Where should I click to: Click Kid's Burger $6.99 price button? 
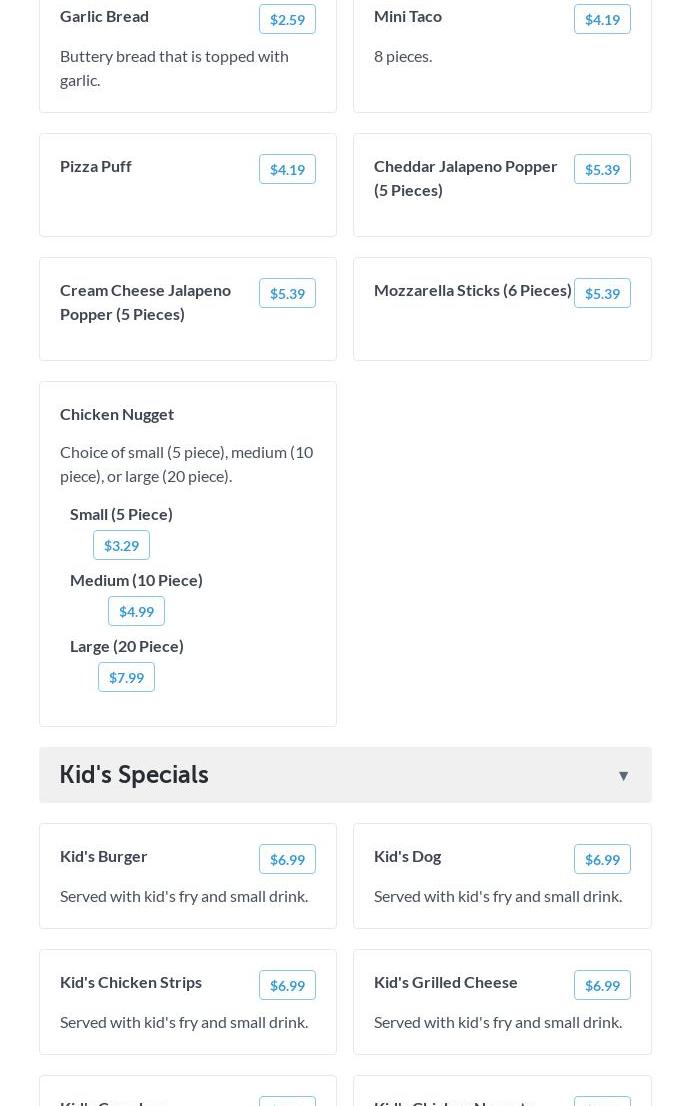coord(287,859)
